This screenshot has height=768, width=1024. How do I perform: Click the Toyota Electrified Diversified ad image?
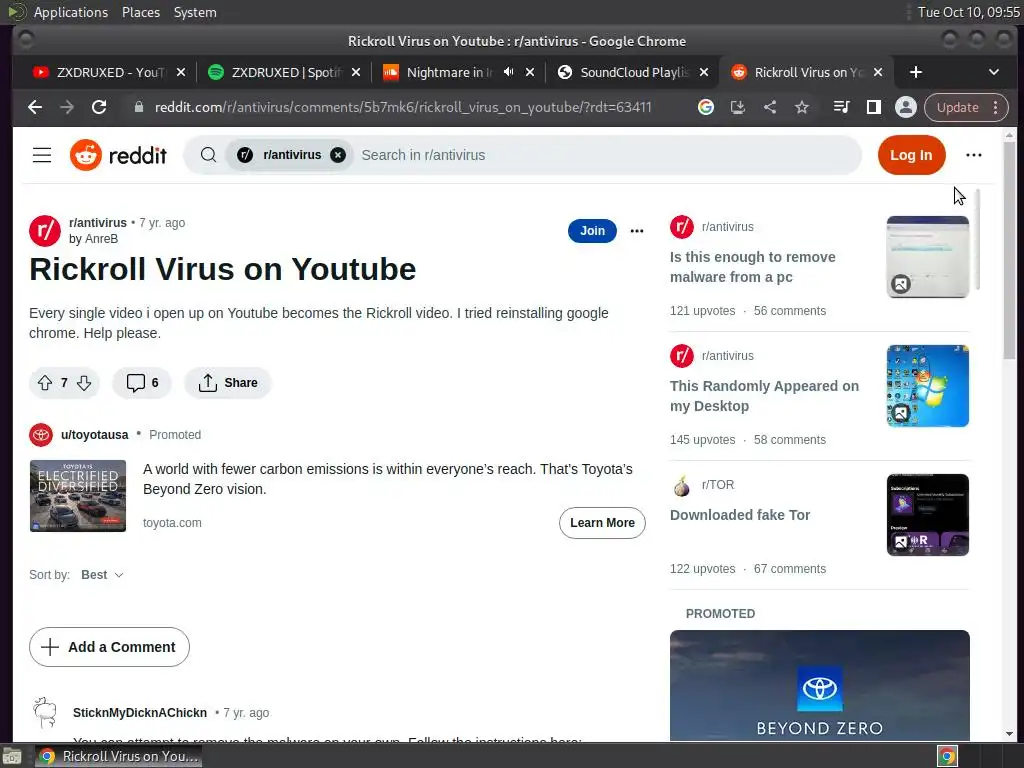coord(78,496)
